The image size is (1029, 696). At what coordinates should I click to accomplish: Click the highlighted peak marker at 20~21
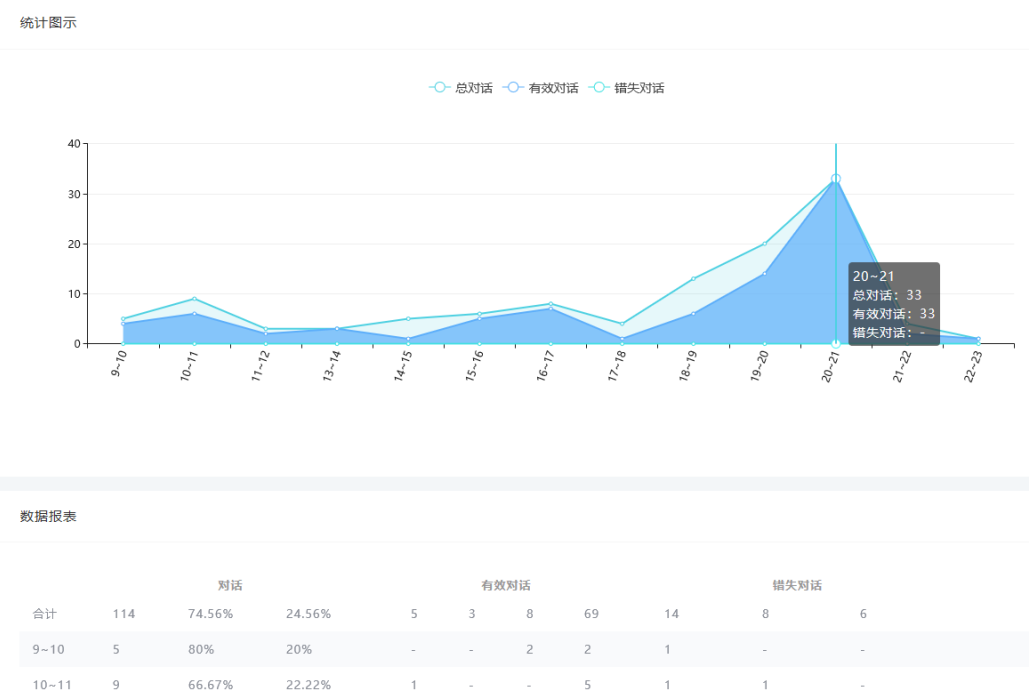click(836, 179)
